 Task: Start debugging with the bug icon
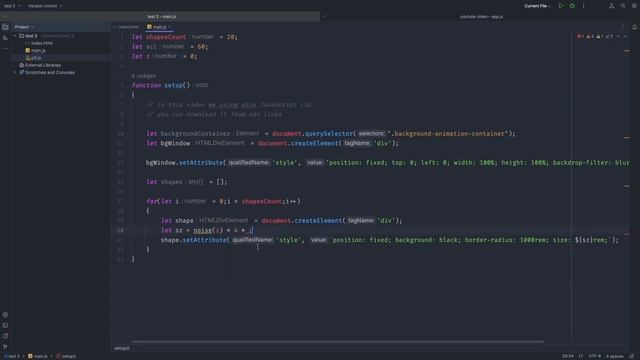pos(572,6)
